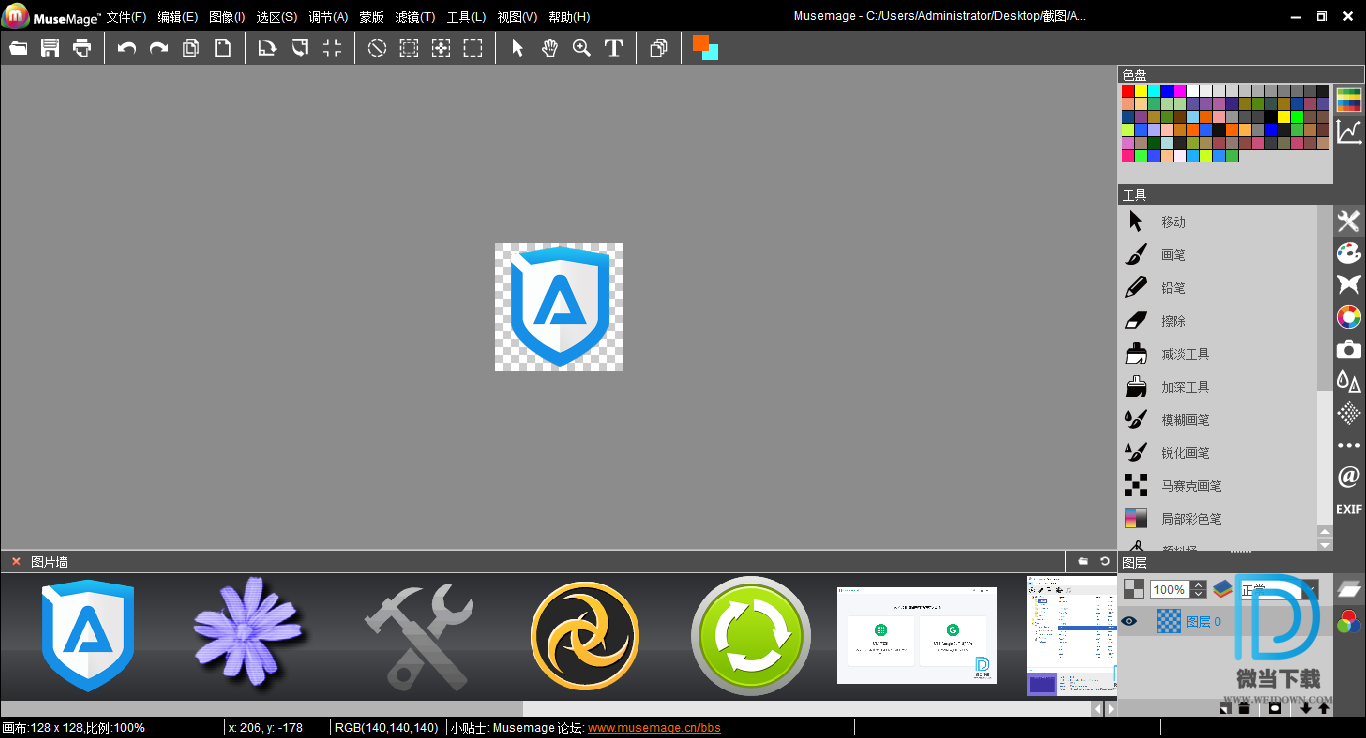Pick the red color swatch
Screen dimensions: 1366x738
tap(1128, 91)
